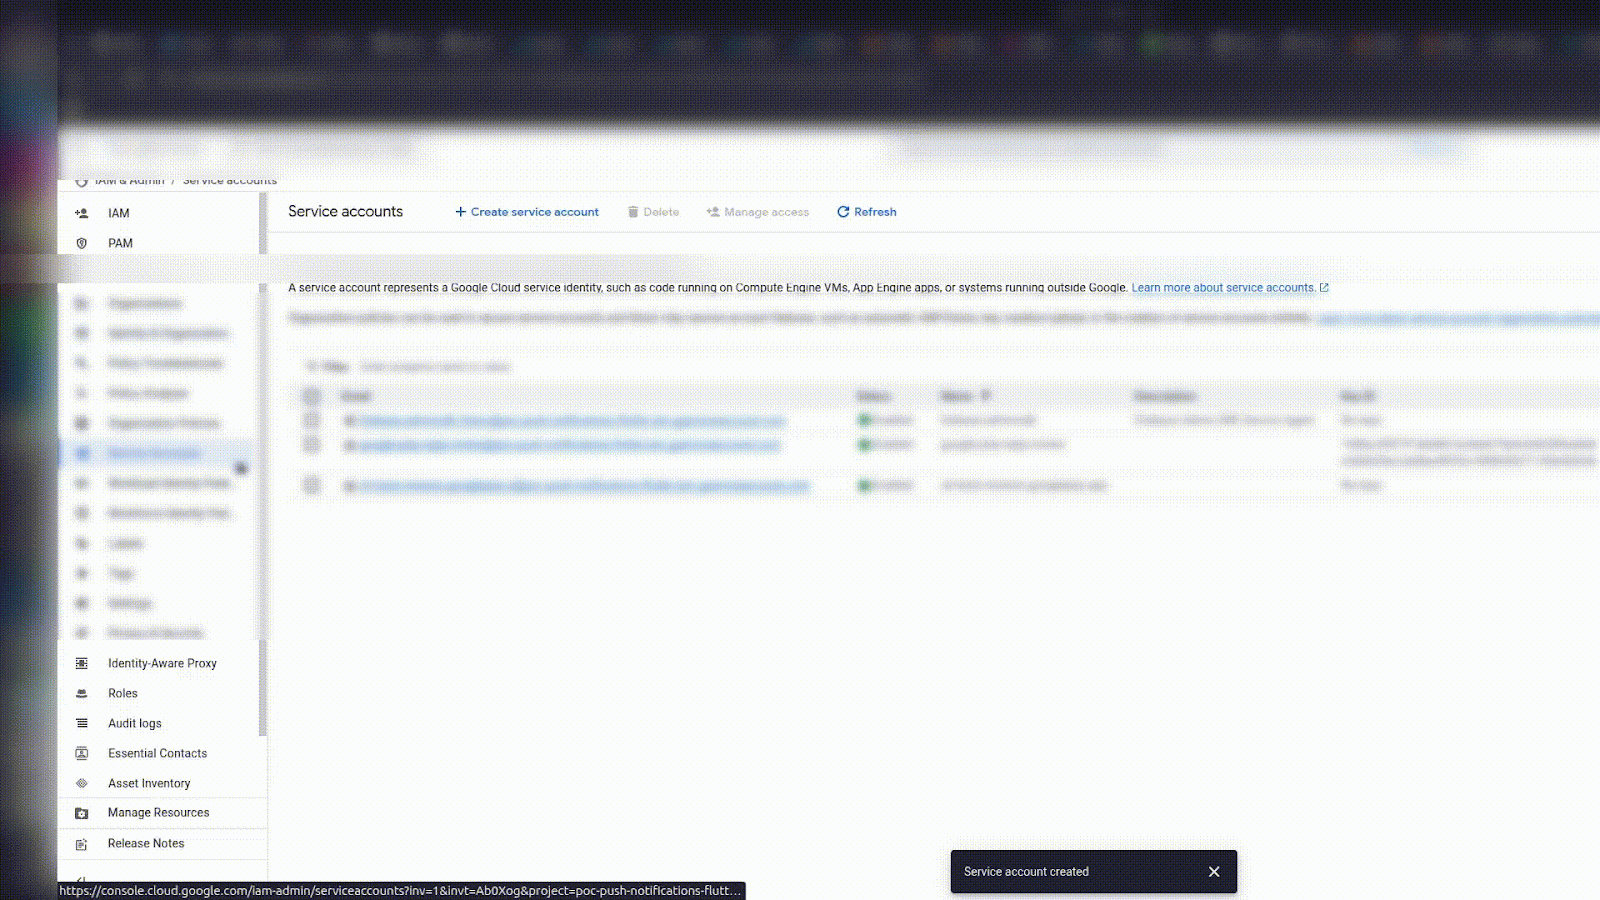Screen dimensions: 1600x900
Task: Open Learn more about service accounts link
Action: tap(1223, 288)
